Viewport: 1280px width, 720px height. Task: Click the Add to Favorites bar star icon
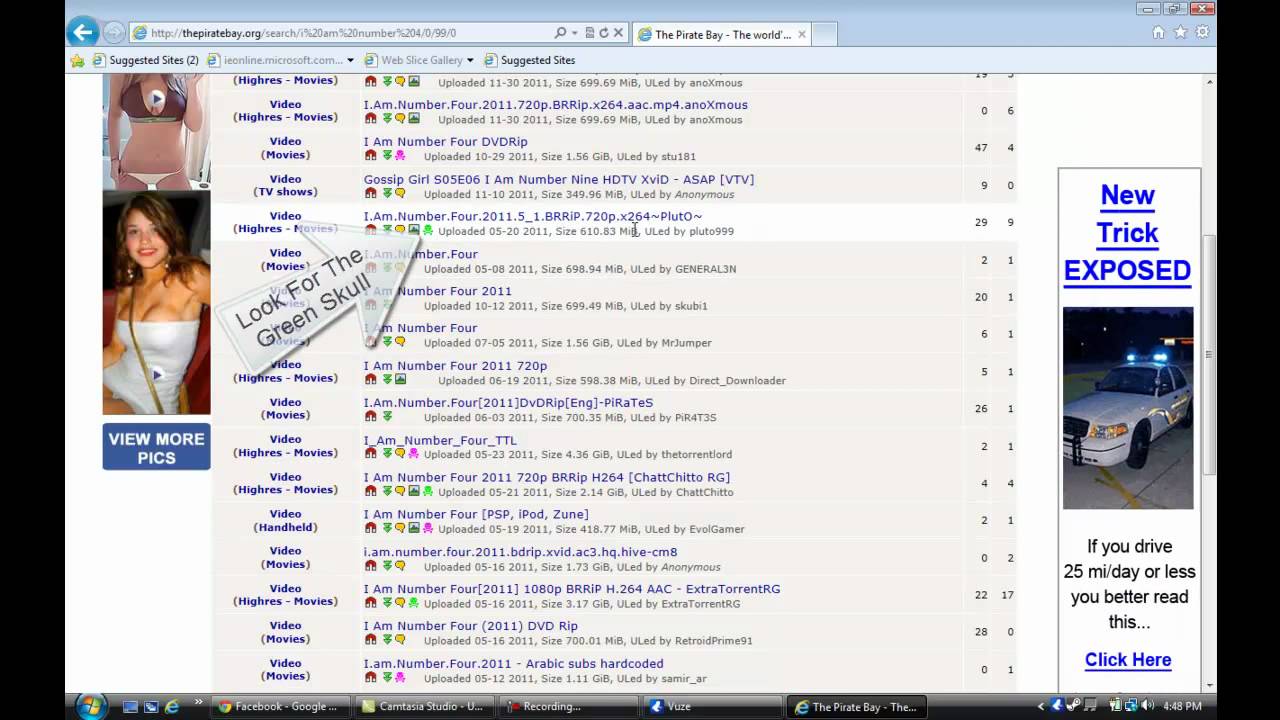click(77, 60)
